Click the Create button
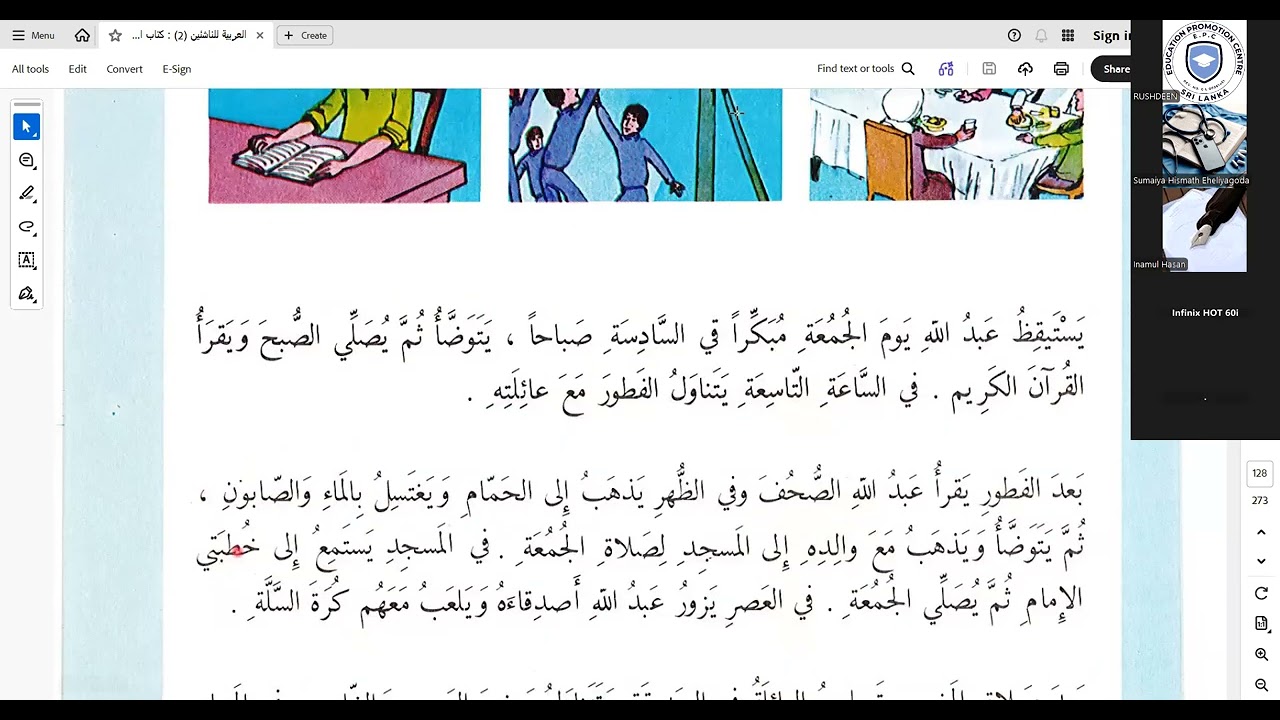Screen dimensions: 1280x720 [305, 35]
